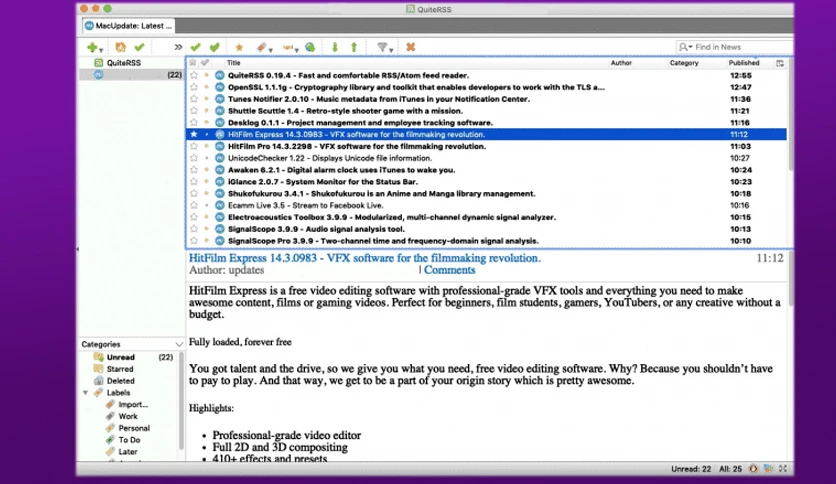Click the green plus Add feed icon
Image resolution: width=836 pixels, height=484 pixels.
tap(92, 47)
